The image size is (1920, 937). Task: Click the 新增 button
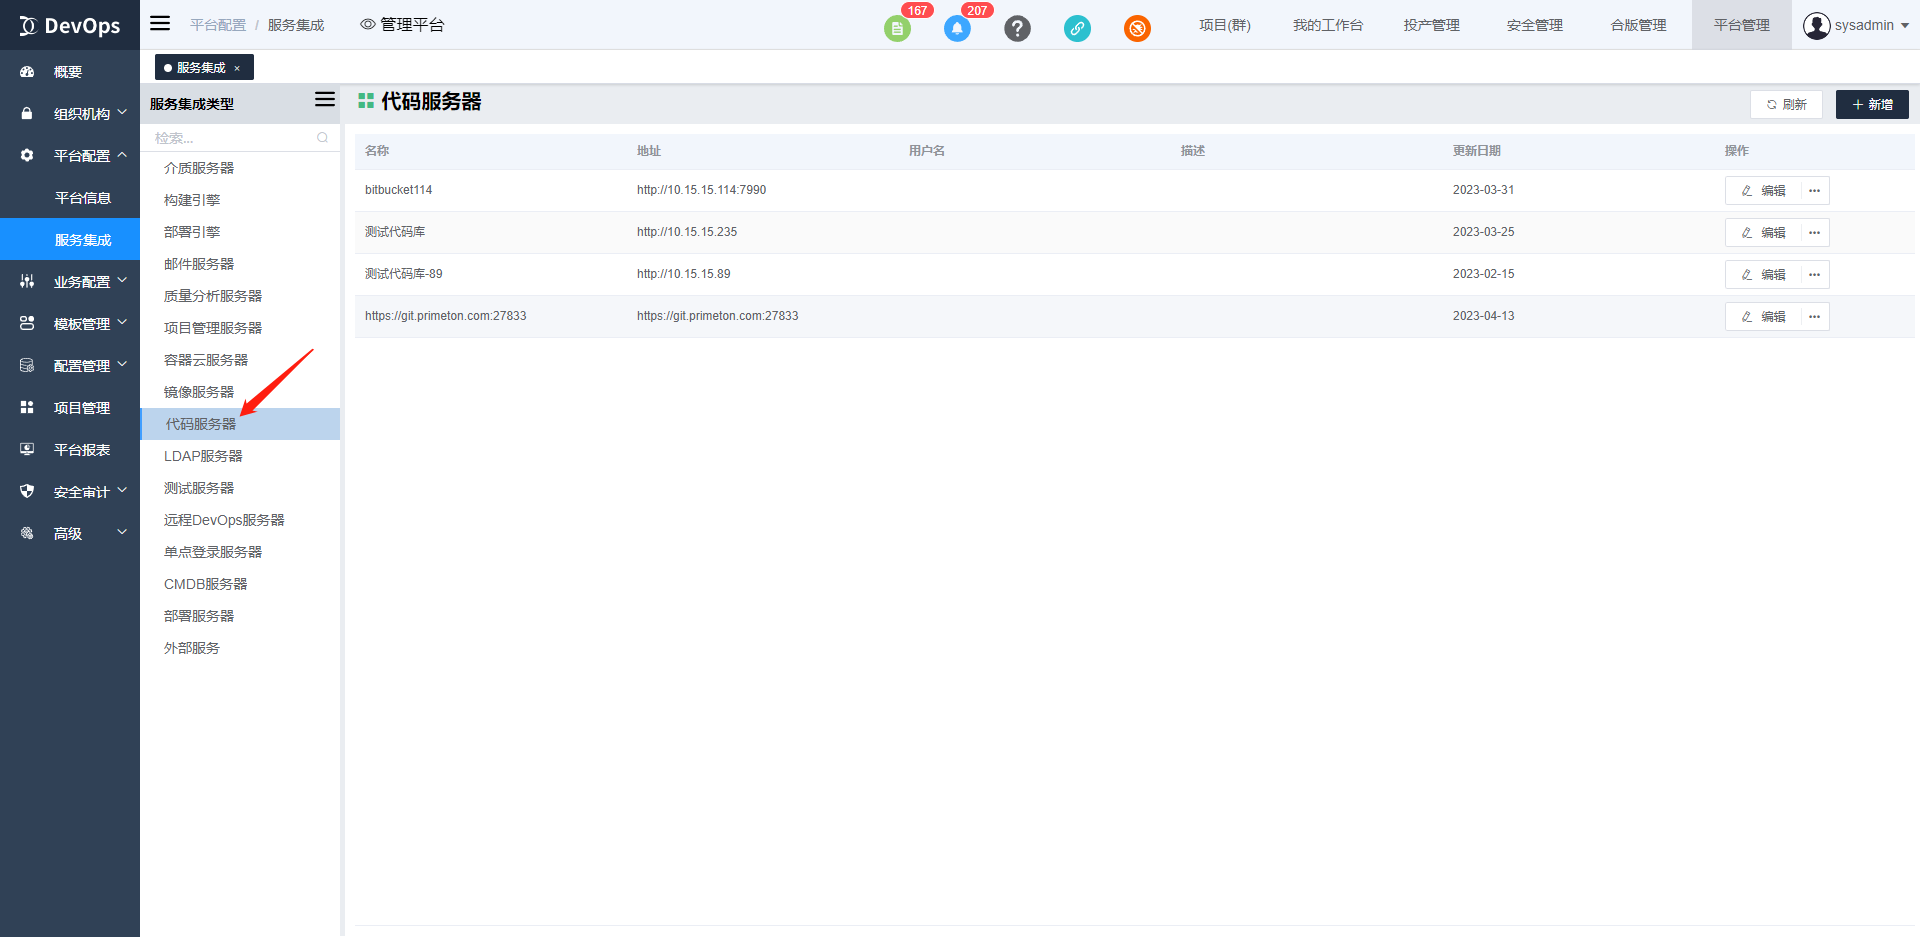[1871, 105]
